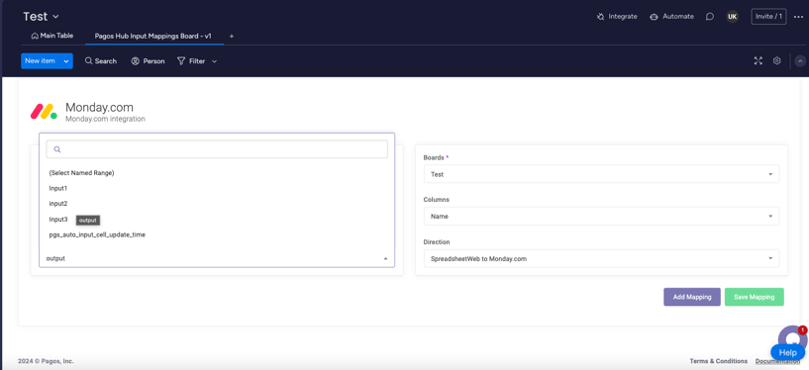Select input2 from the list
This screenshot has width=809, height=370.
58,204
